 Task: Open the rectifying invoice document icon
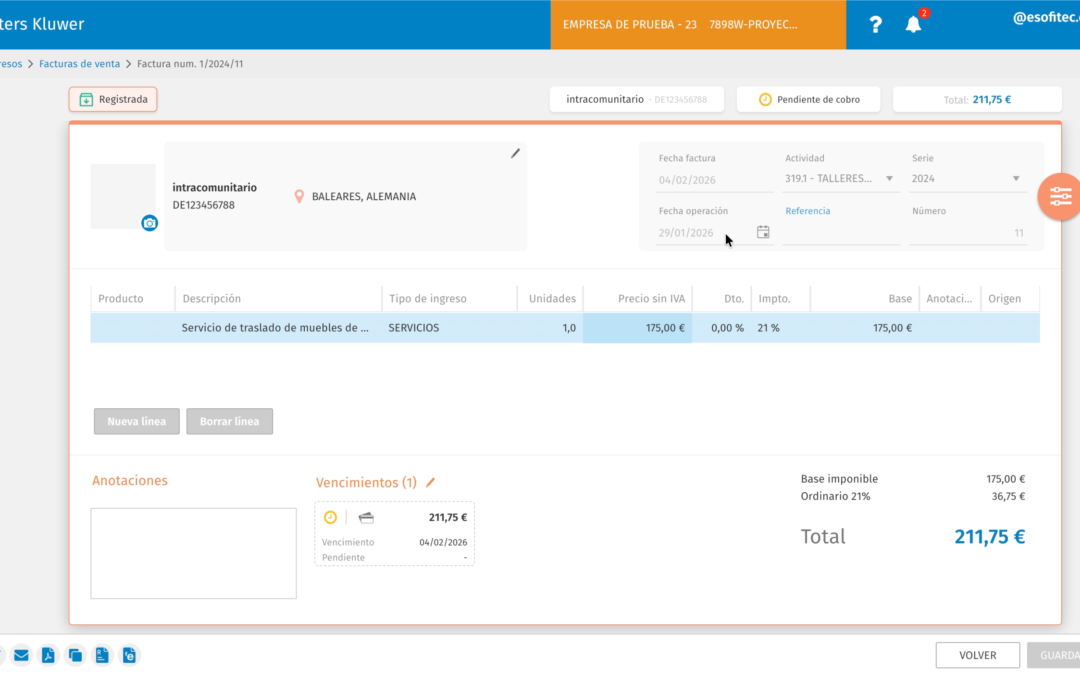click(x=102, y=655)
